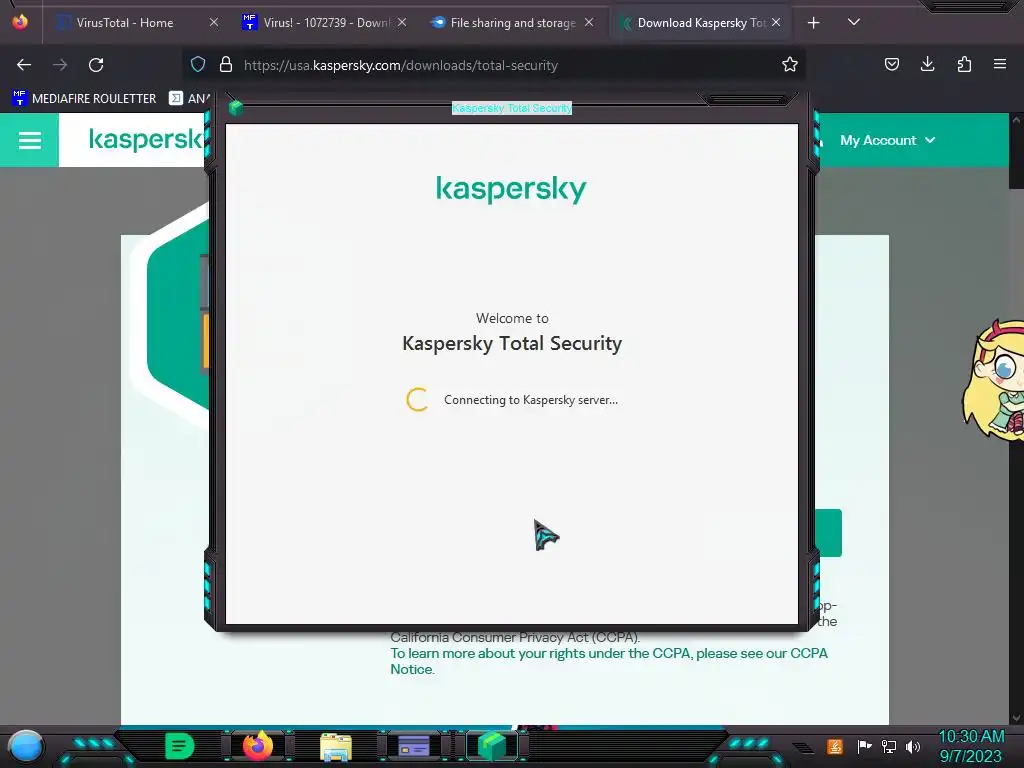Open the CCPA Notice link
Viewport: 1024px width, 768px height.
pos(609,661)
